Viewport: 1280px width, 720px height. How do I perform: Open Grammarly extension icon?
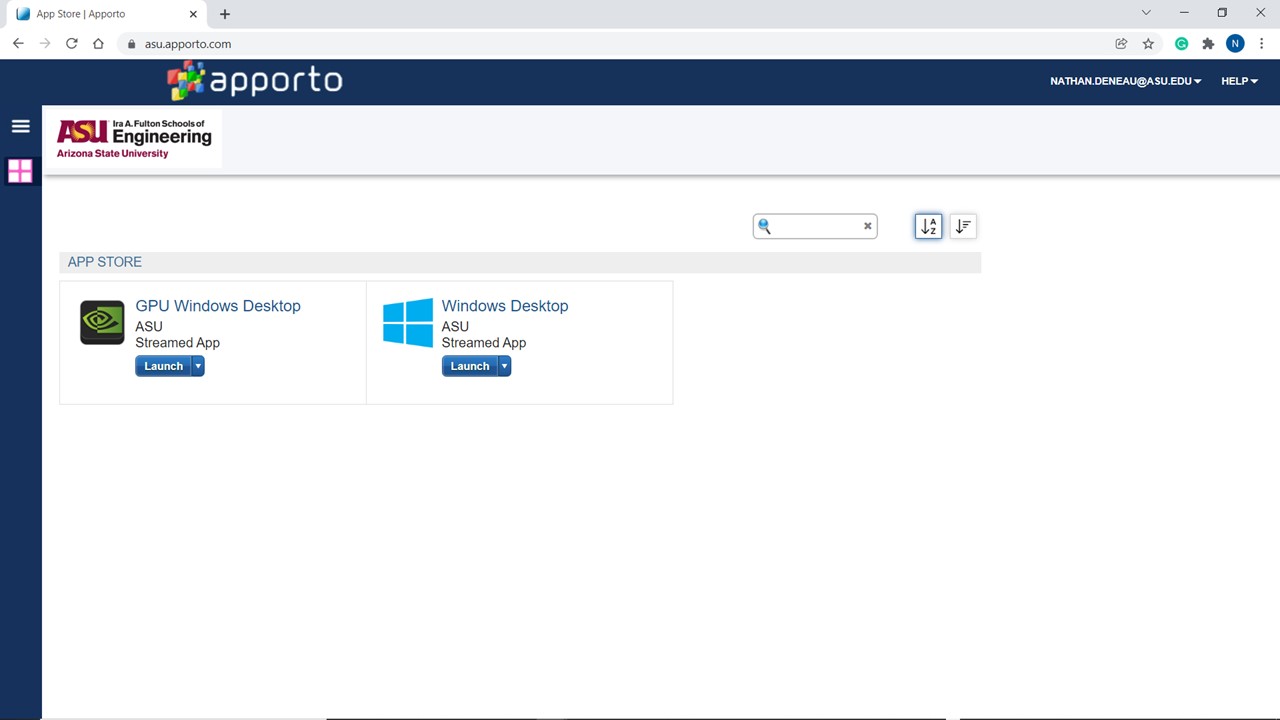click(1181, 44)
